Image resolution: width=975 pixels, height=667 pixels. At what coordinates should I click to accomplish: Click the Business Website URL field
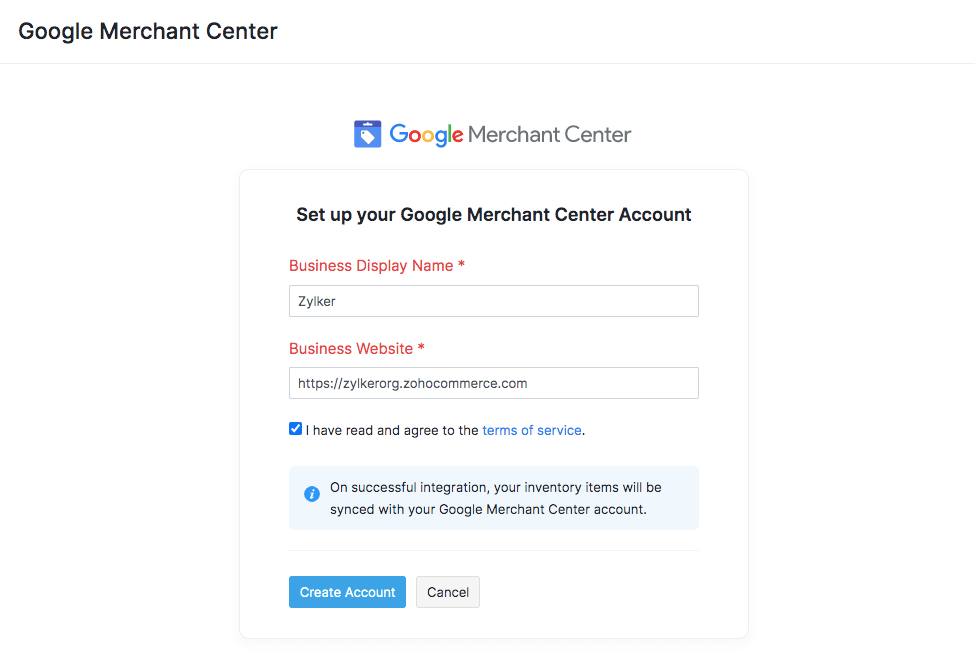pyautogui.click(x=493, y=383)
